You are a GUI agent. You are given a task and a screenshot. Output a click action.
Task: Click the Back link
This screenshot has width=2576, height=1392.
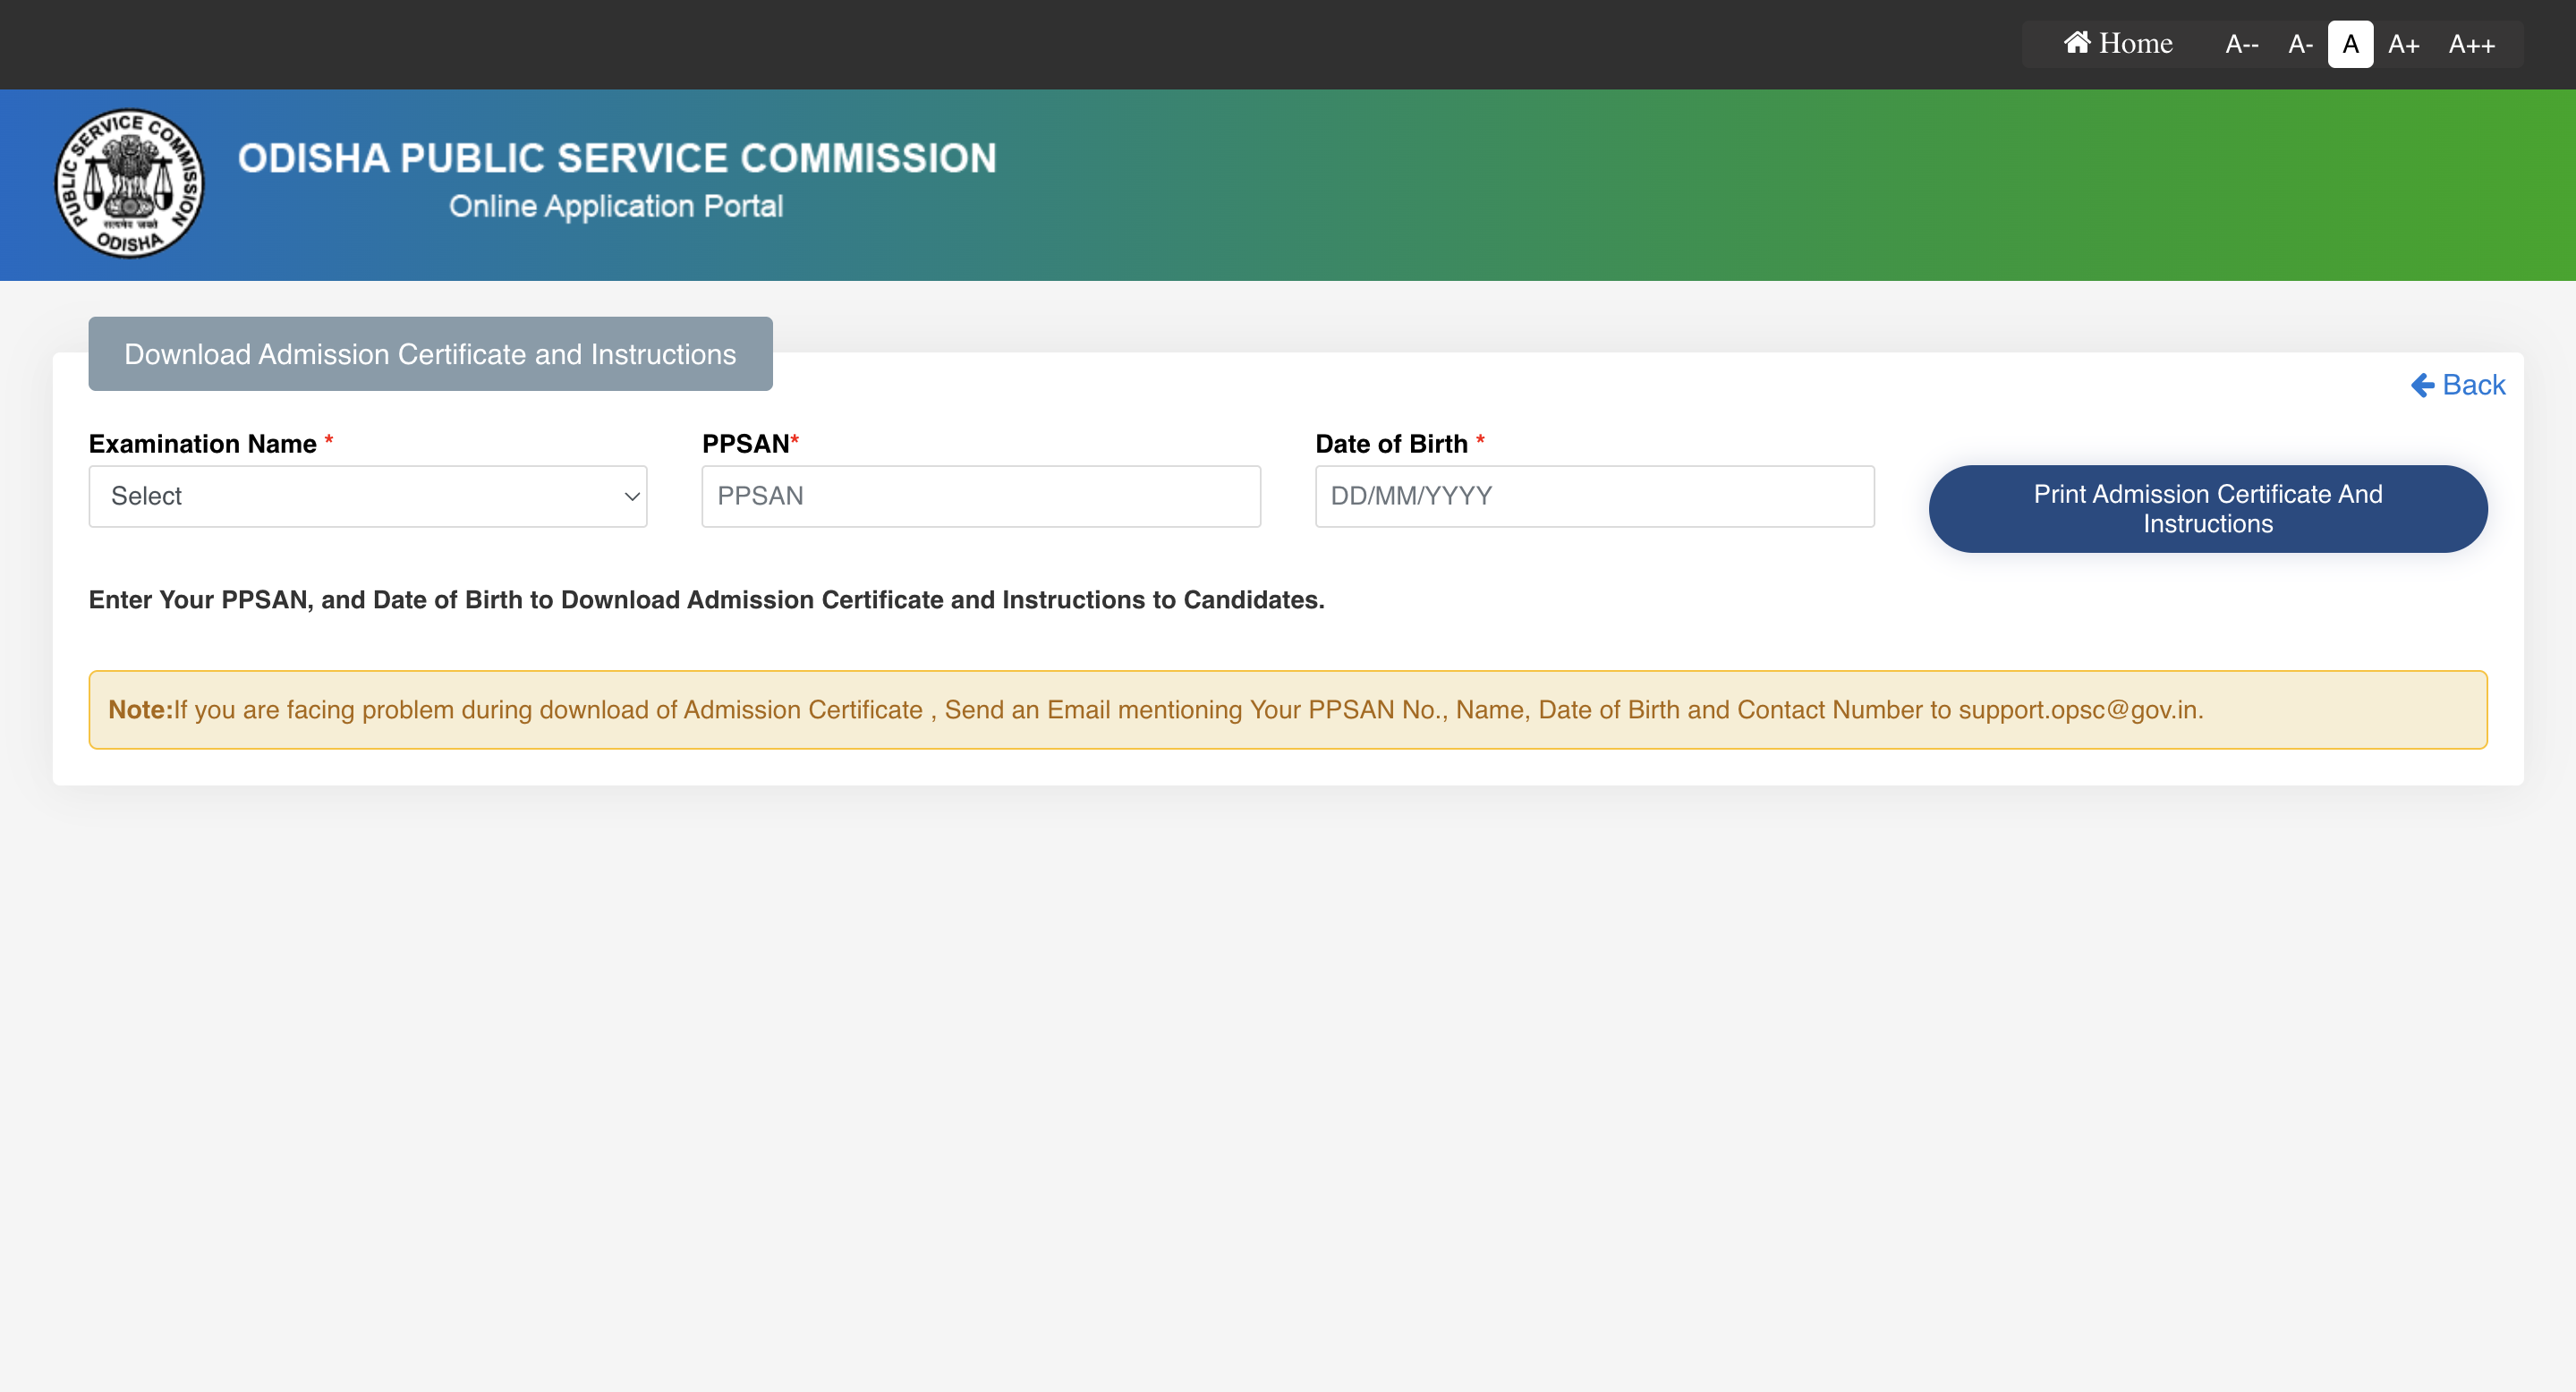tap(2473, 385)
